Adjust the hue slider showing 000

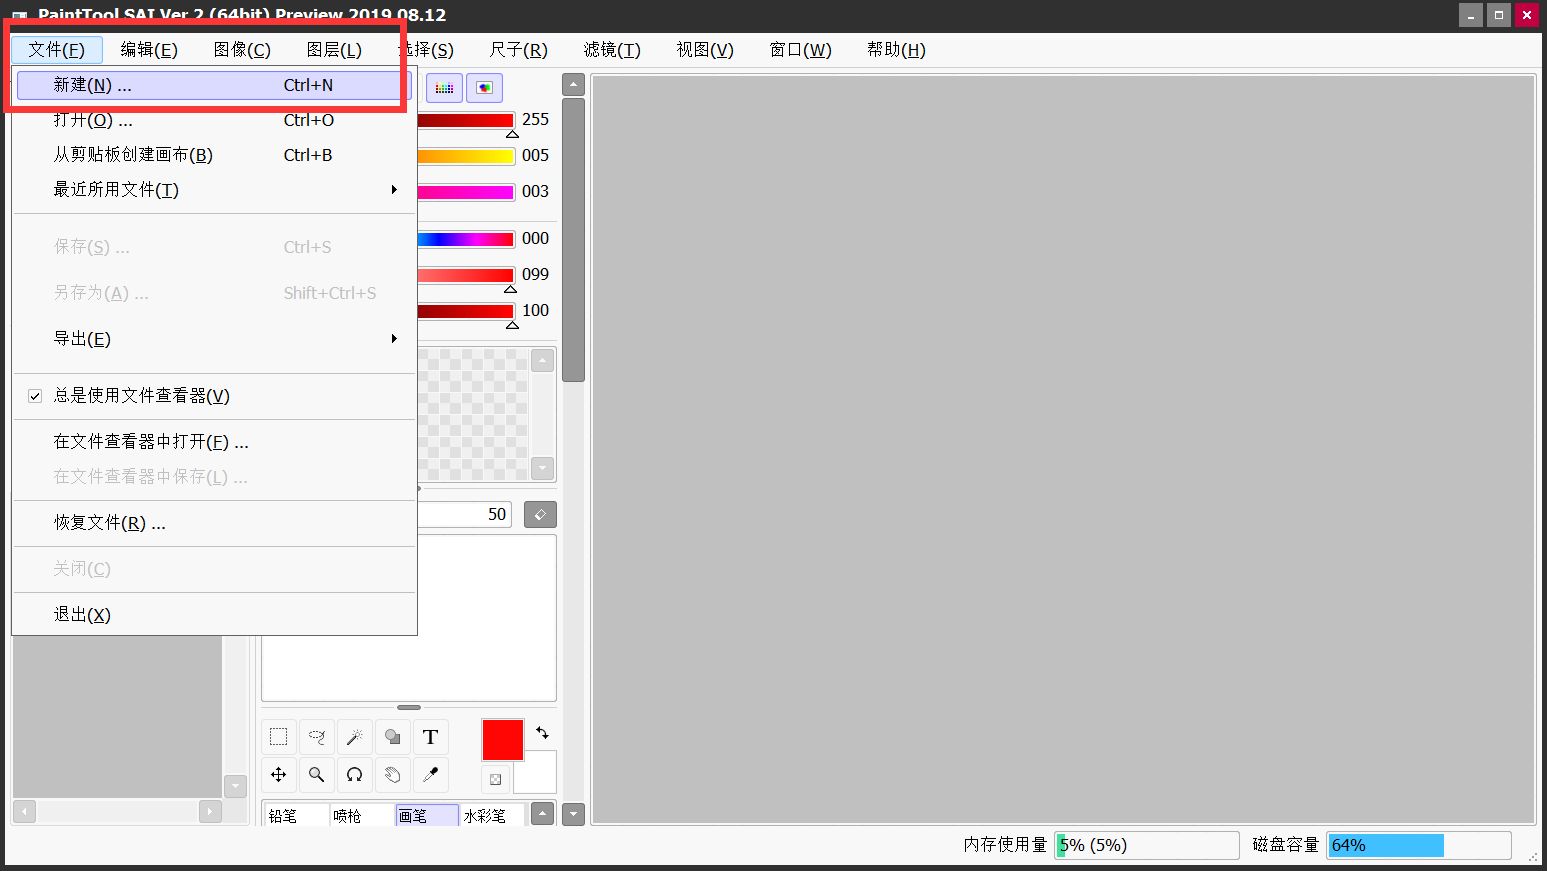coord(465,239)
